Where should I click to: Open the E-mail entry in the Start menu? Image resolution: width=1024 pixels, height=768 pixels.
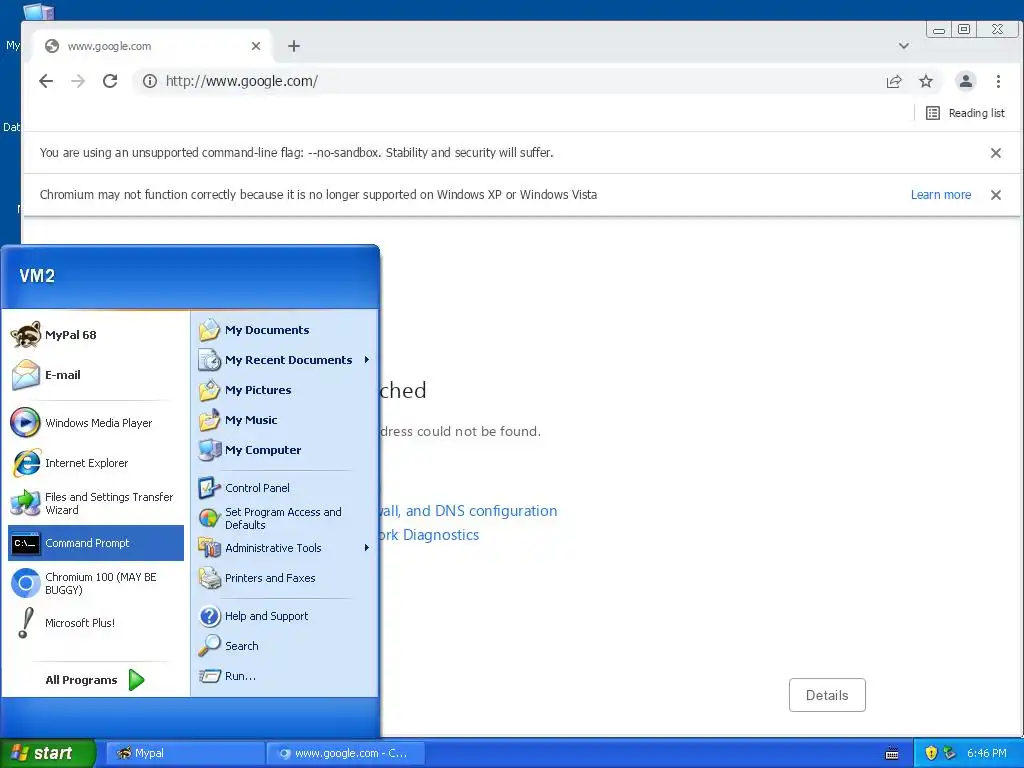(x=95, y=375)
